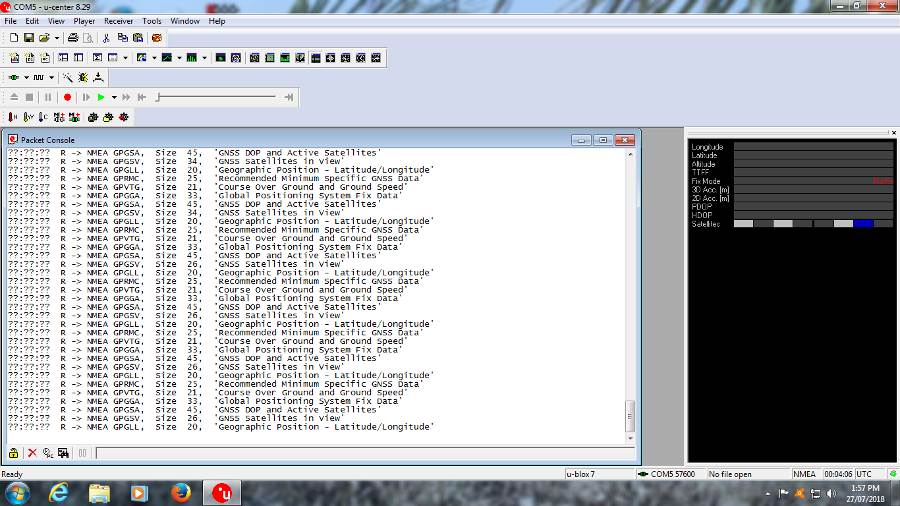Click the Stop button in player toolbar
The height and width of the screenshot is (506, 900).
tap(30, 97)
